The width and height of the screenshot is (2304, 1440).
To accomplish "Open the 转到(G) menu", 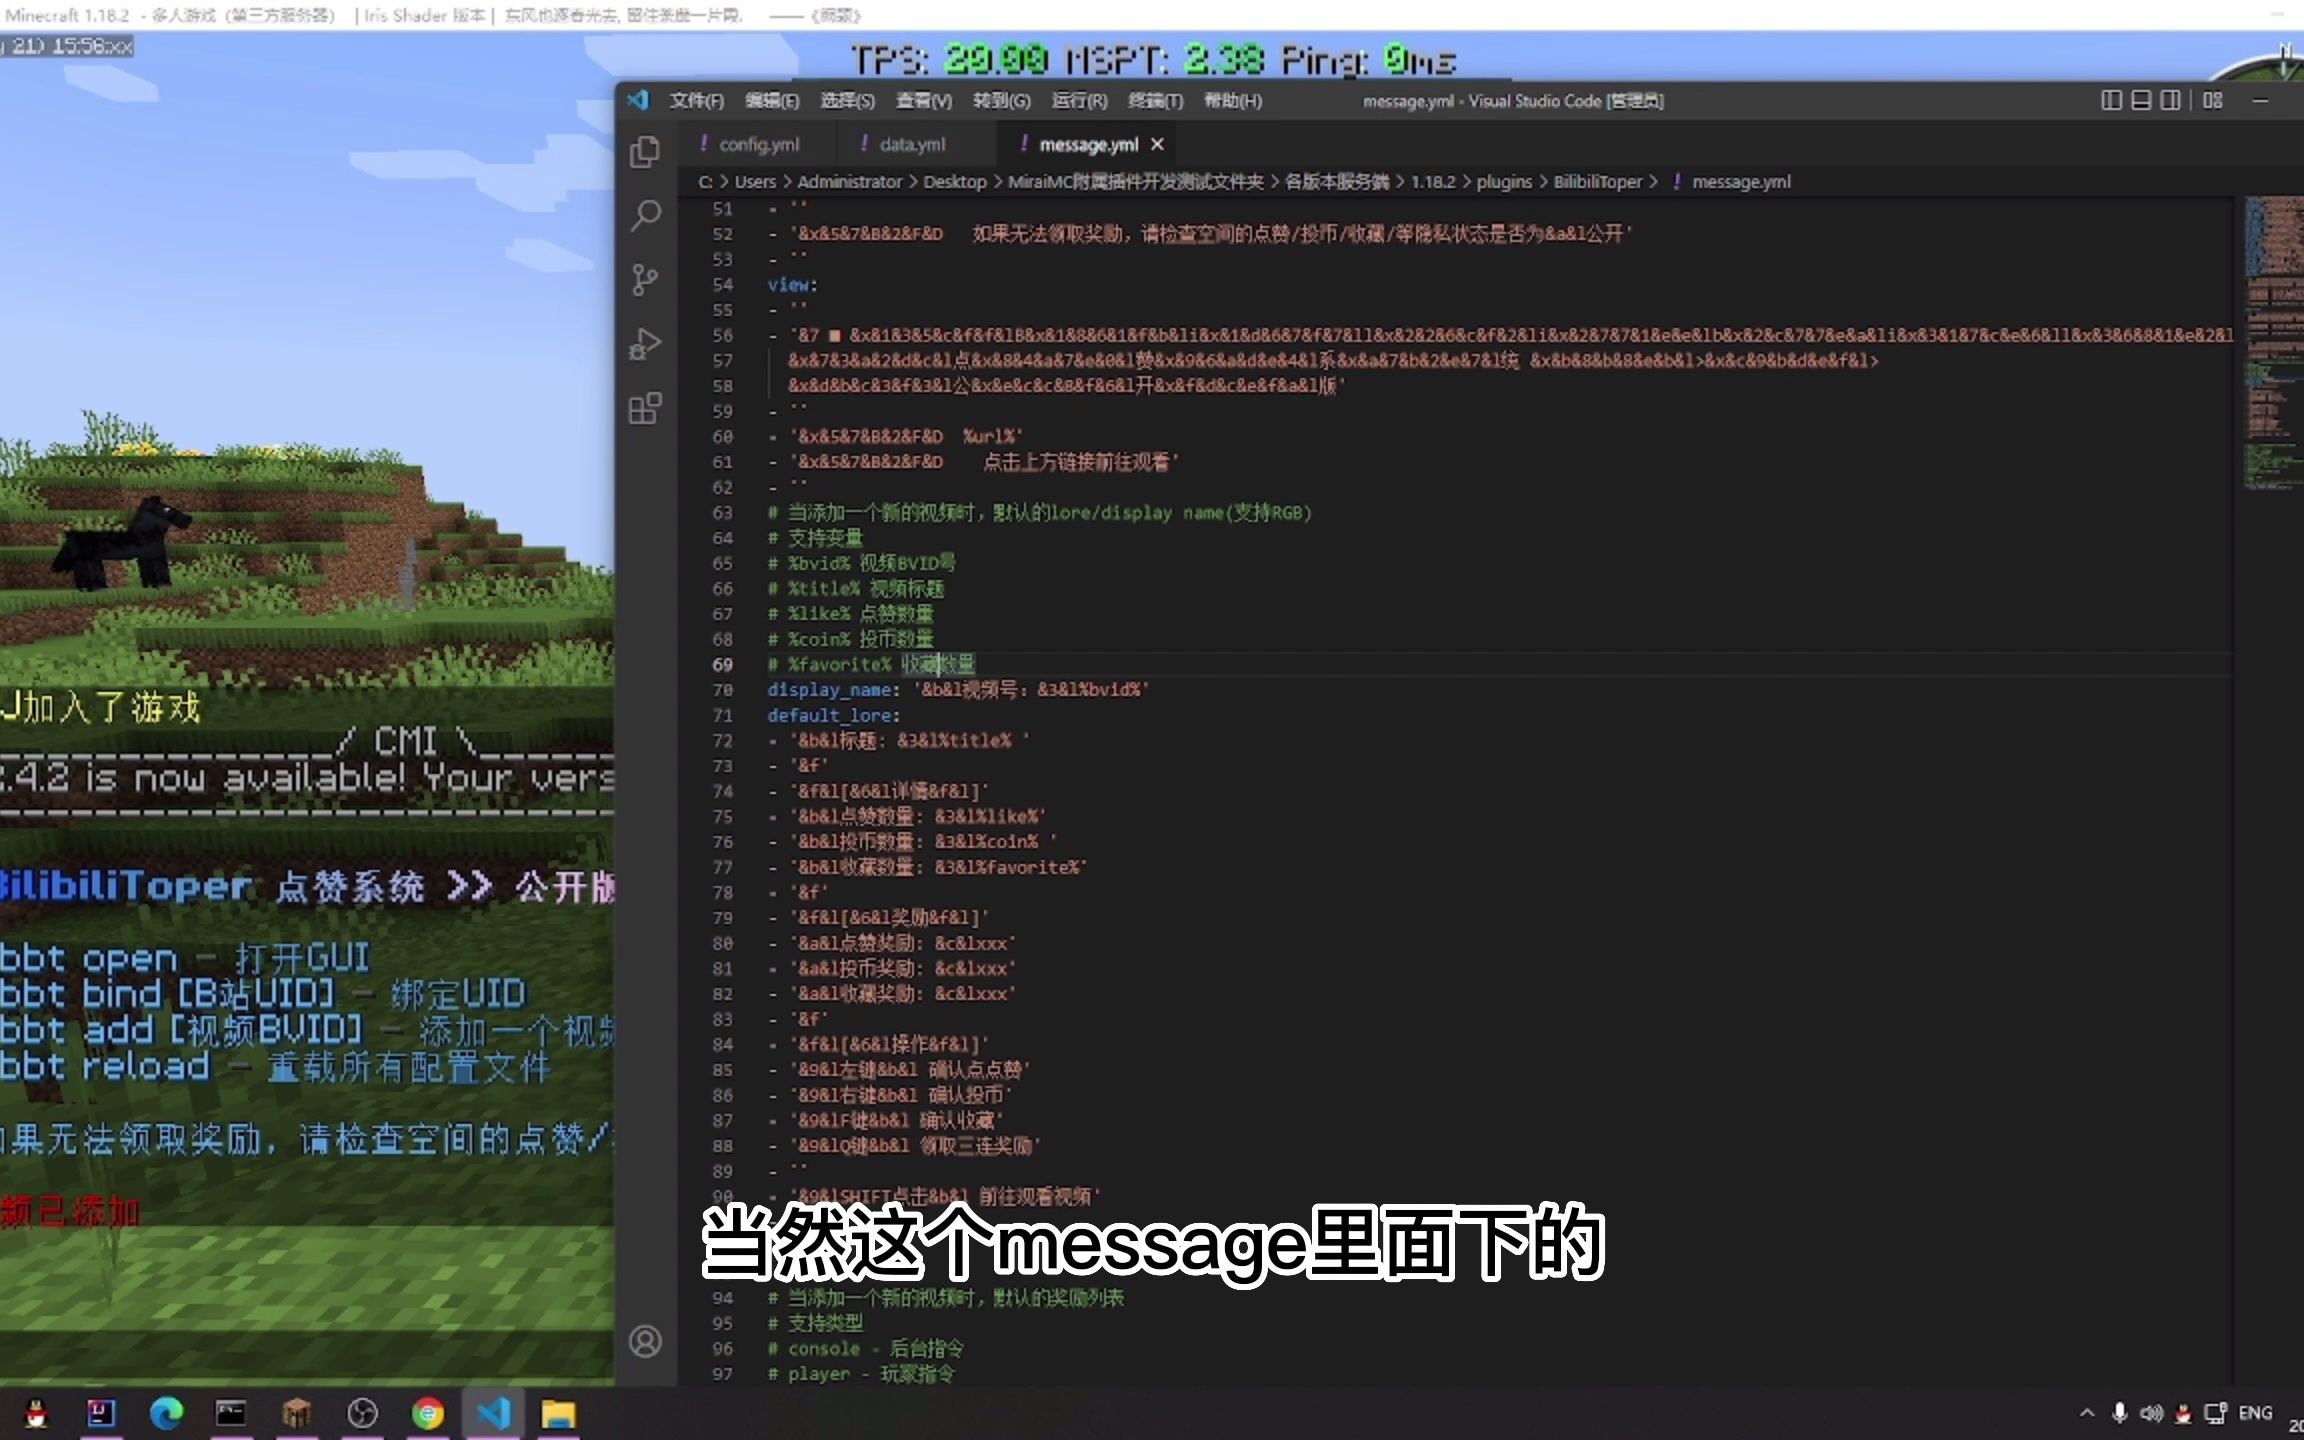I will pos(1001,101).
